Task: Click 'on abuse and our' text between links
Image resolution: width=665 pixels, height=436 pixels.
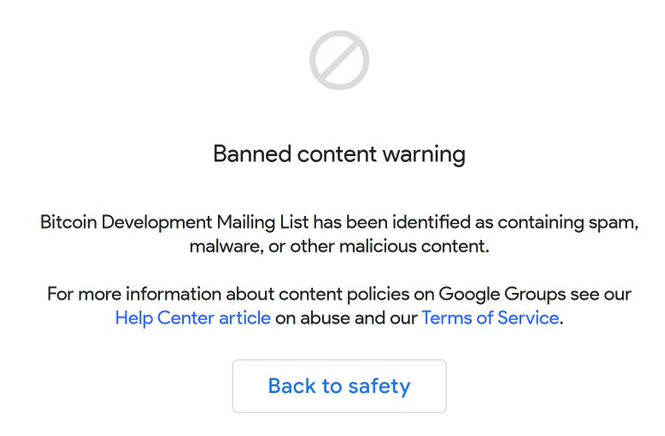Action: (x=346, y=318)
